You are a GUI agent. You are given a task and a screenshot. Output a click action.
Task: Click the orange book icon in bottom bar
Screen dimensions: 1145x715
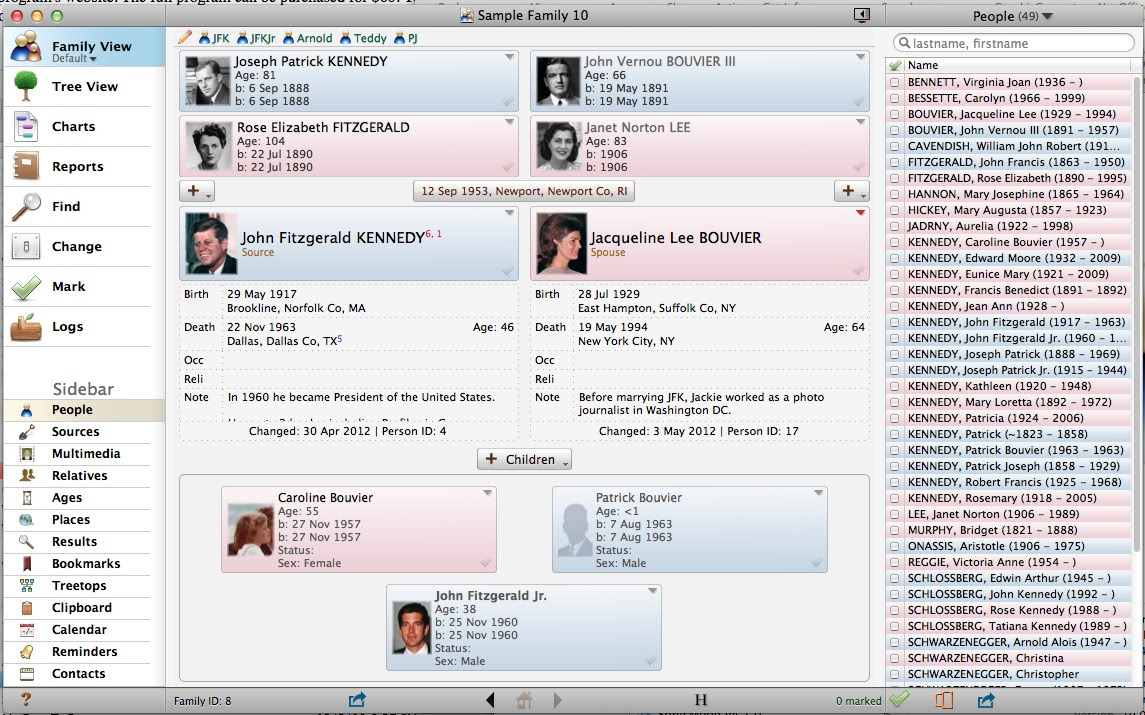click(943, 700)
